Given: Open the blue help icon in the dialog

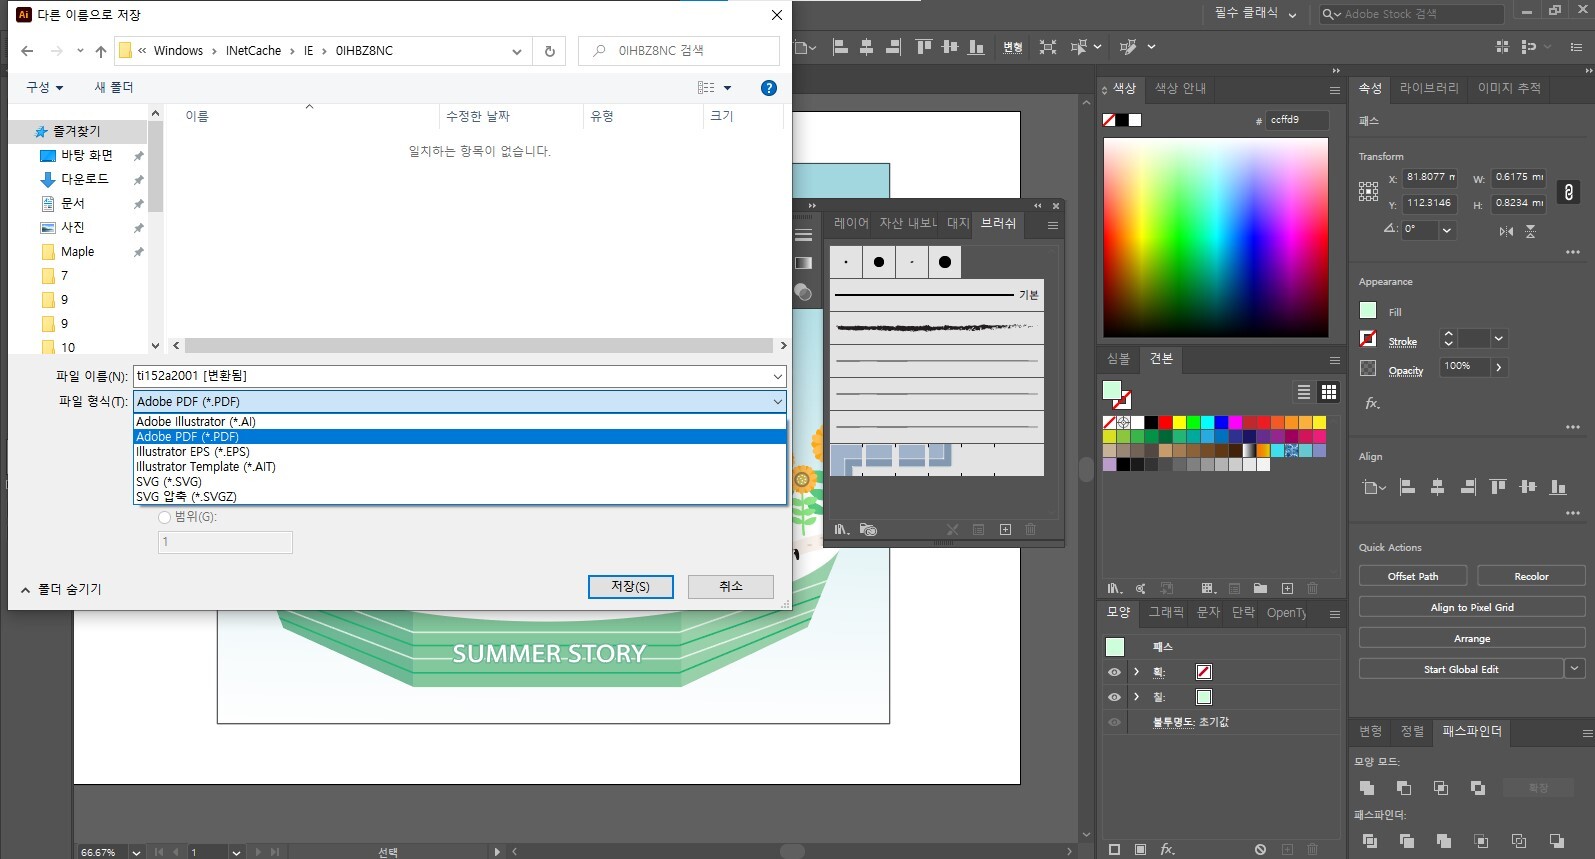Looking at the screenshot, I should click(x=768, y=88).
